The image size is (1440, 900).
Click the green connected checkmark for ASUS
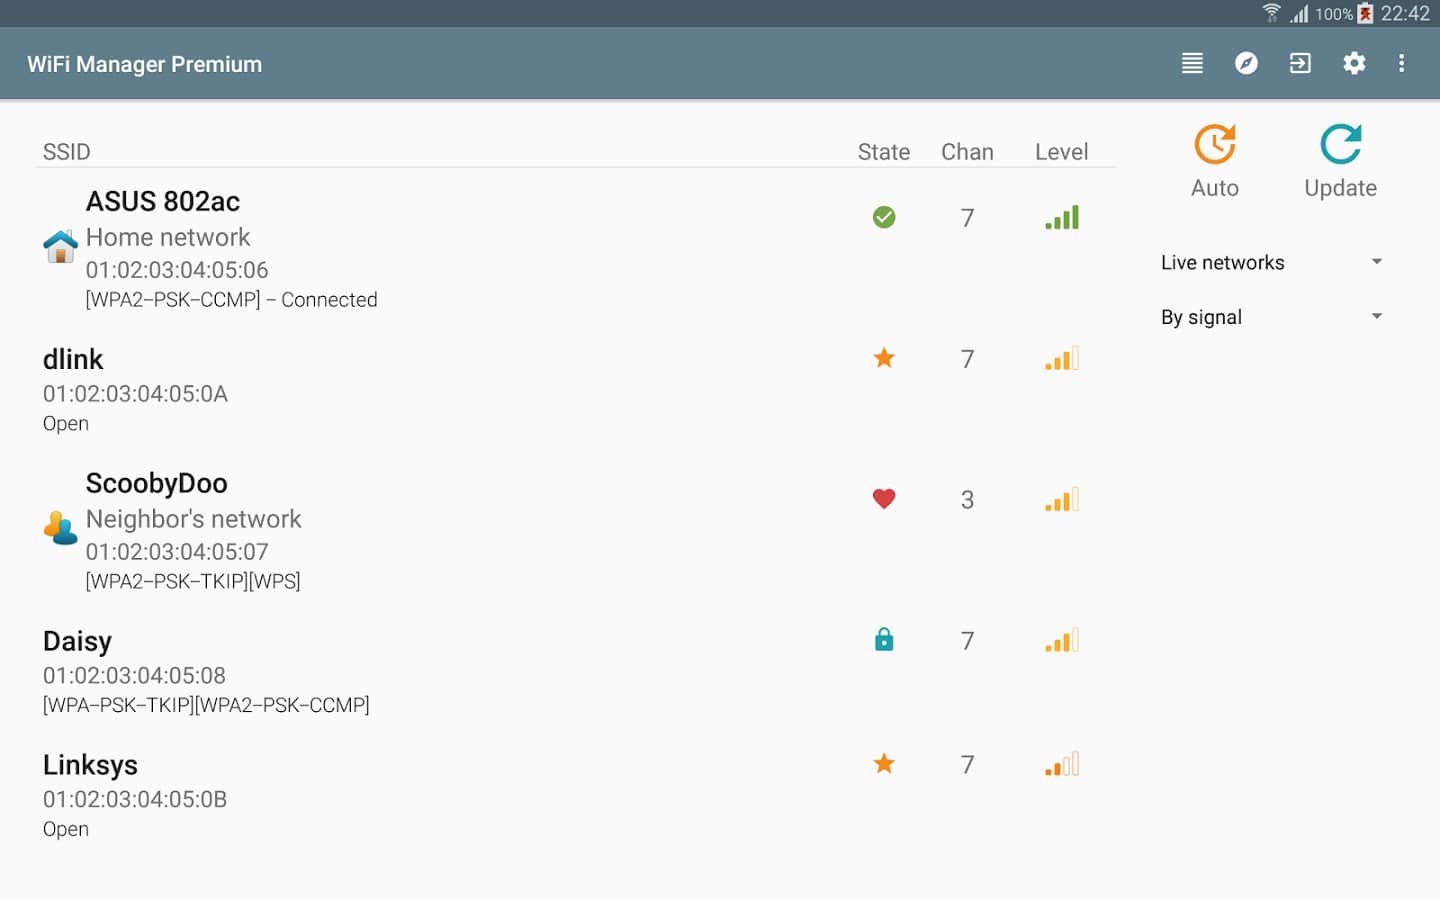884,217
